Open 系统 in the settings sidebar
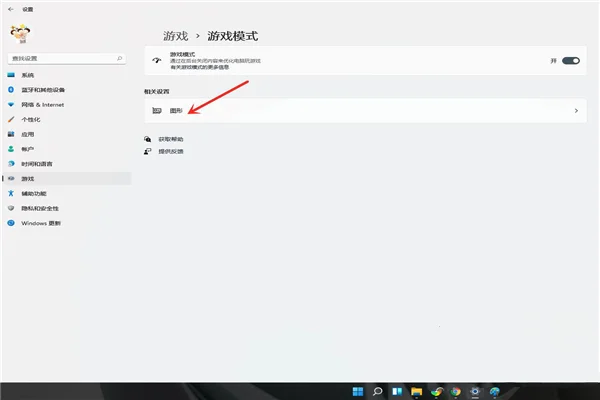The image size is (600, 400). [28, 75]
